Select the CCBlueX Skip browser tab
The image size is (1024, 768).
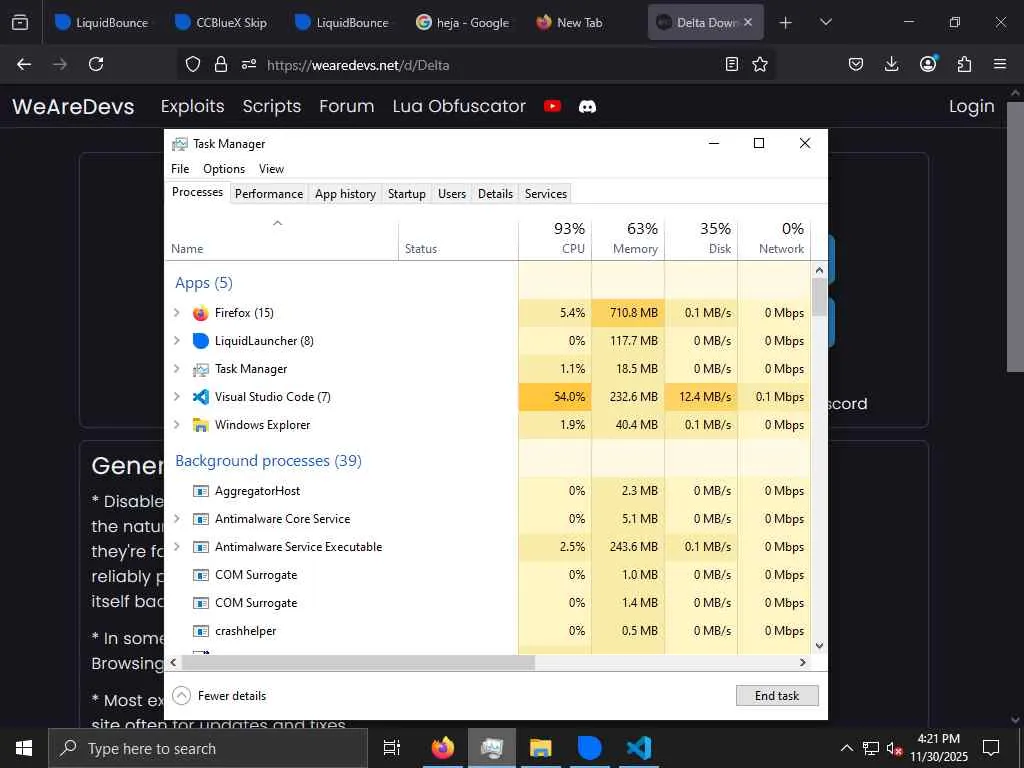tap(222, 22)
